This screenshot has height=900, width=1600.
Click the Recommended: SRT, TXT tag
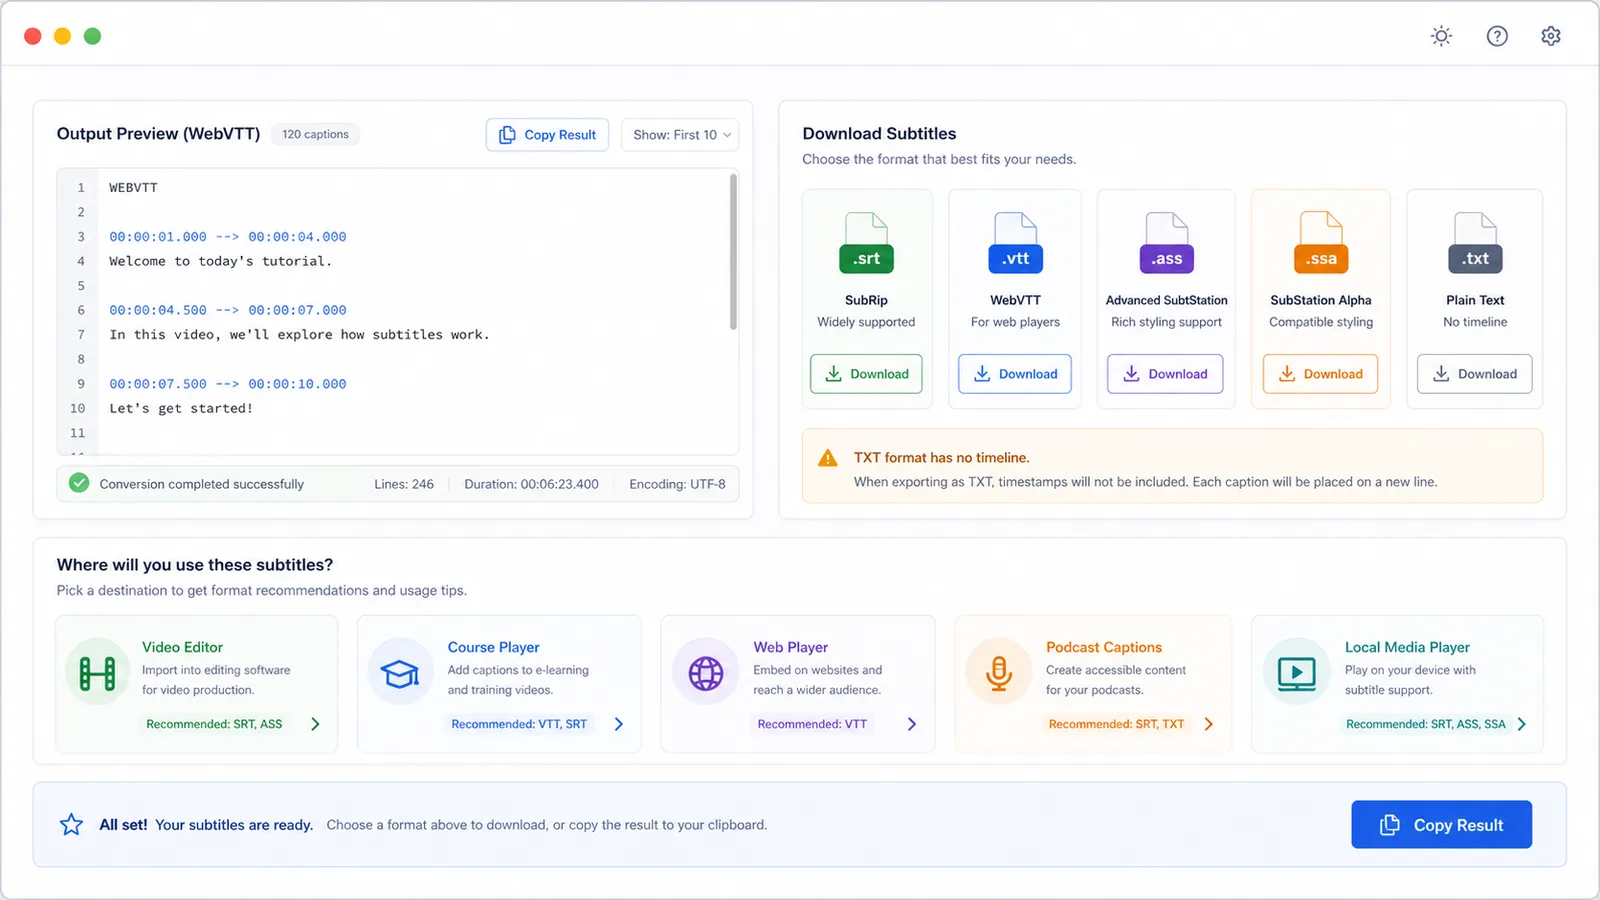1116,724
